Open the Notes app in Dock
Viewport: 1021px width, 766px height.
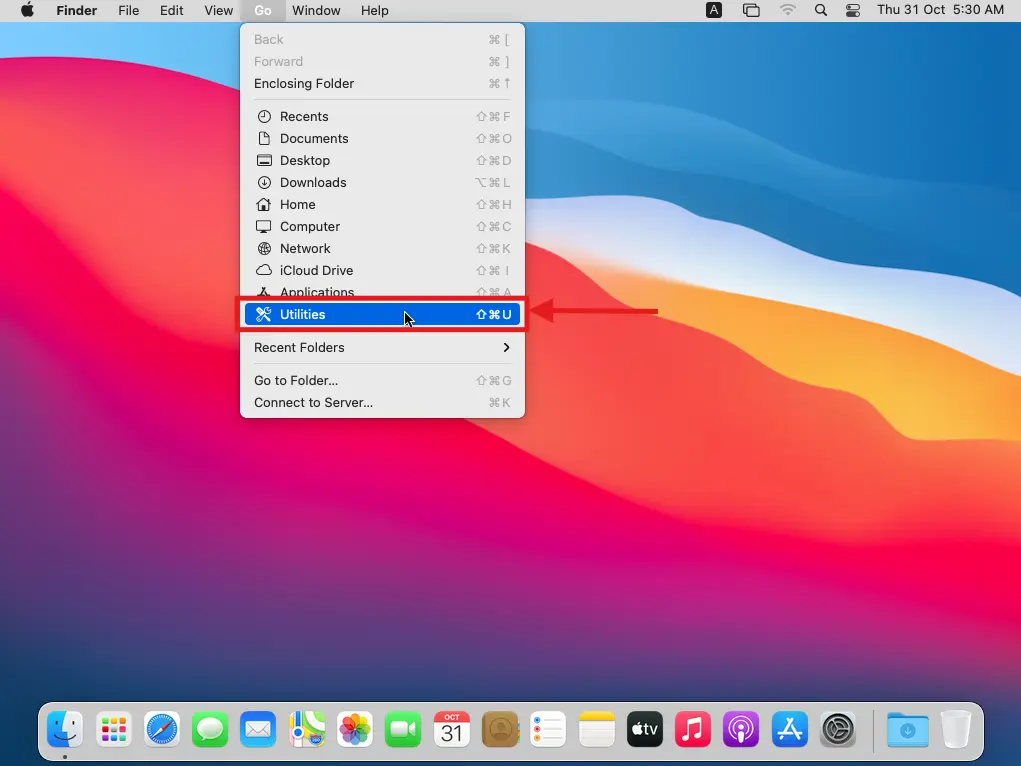click(596, 729)
